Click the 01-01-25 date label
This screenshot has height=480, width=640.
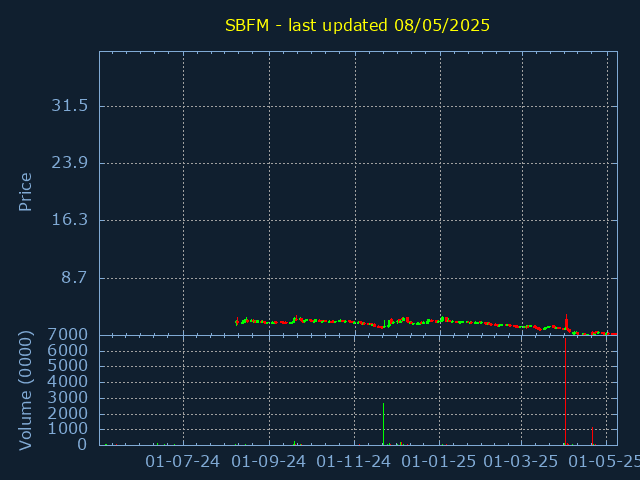[x=438, y=462]
